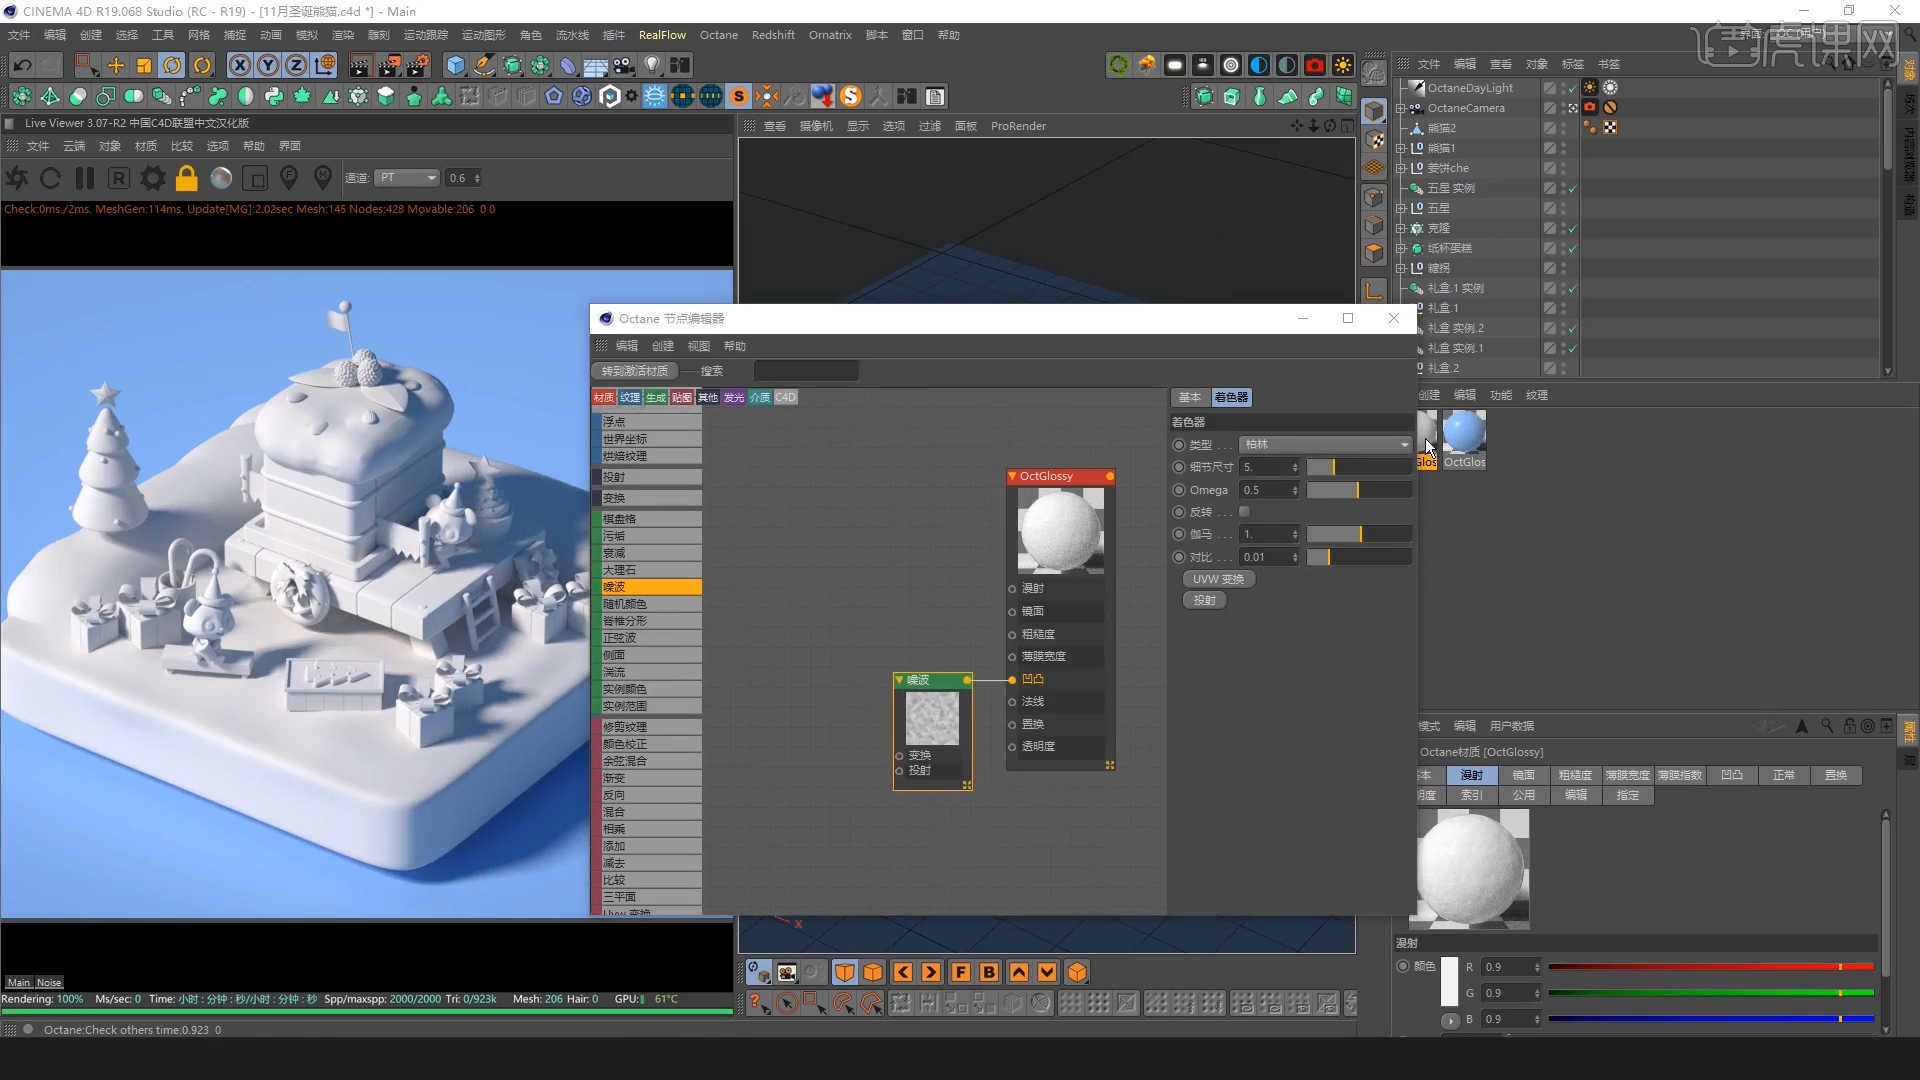
Task: Click the undo arrow in top toolbar
Action: 22,66
